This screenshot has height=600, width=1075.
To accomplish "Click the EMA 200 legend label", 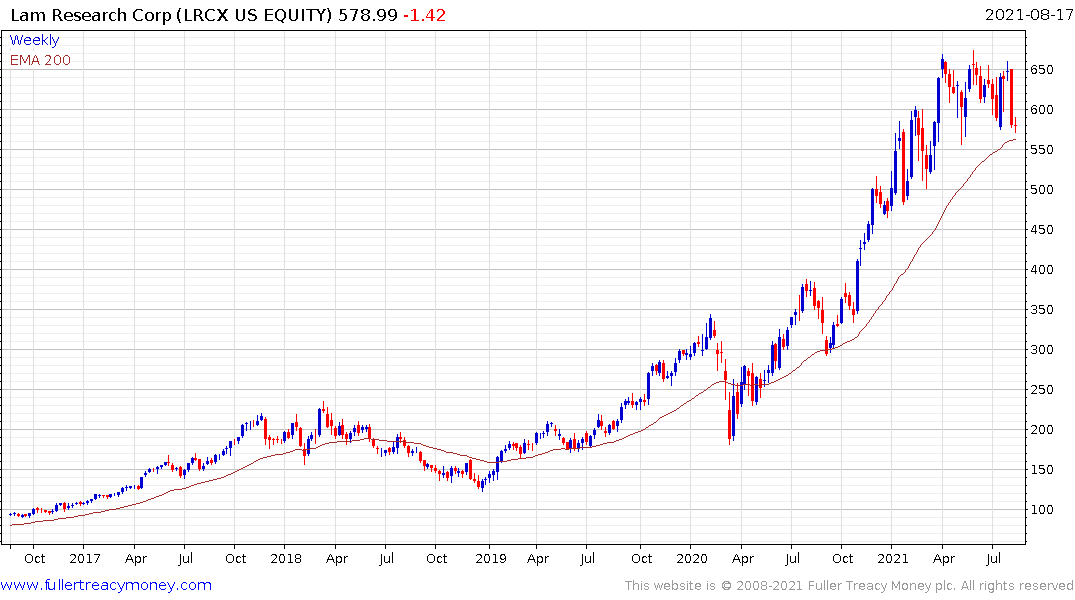I will (40, 60).
